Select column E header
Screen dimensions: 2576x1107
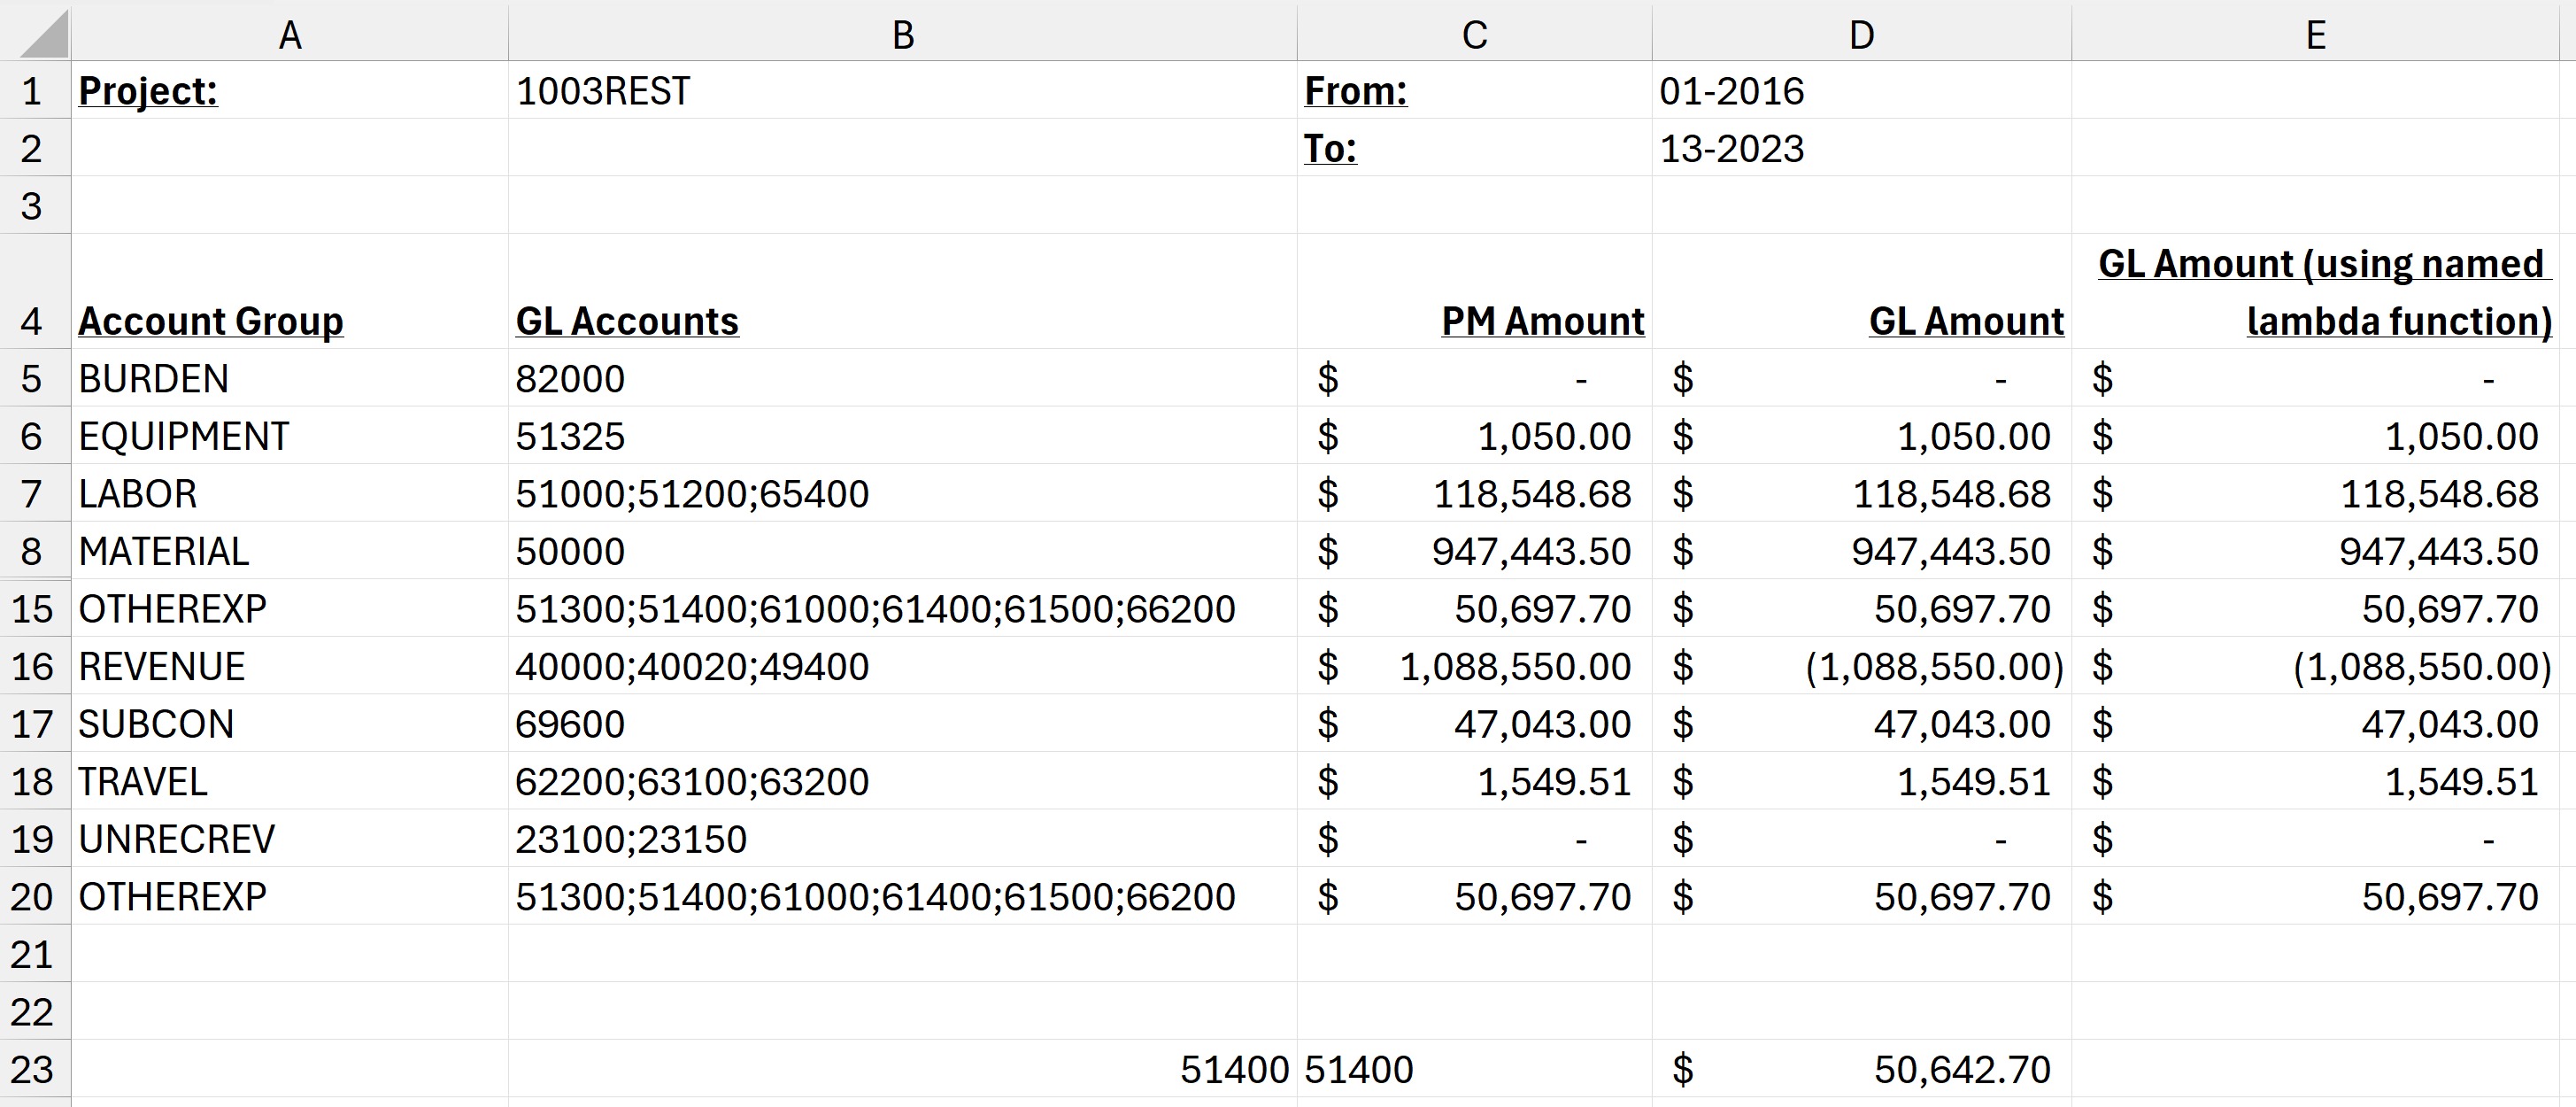[2316, 33]
